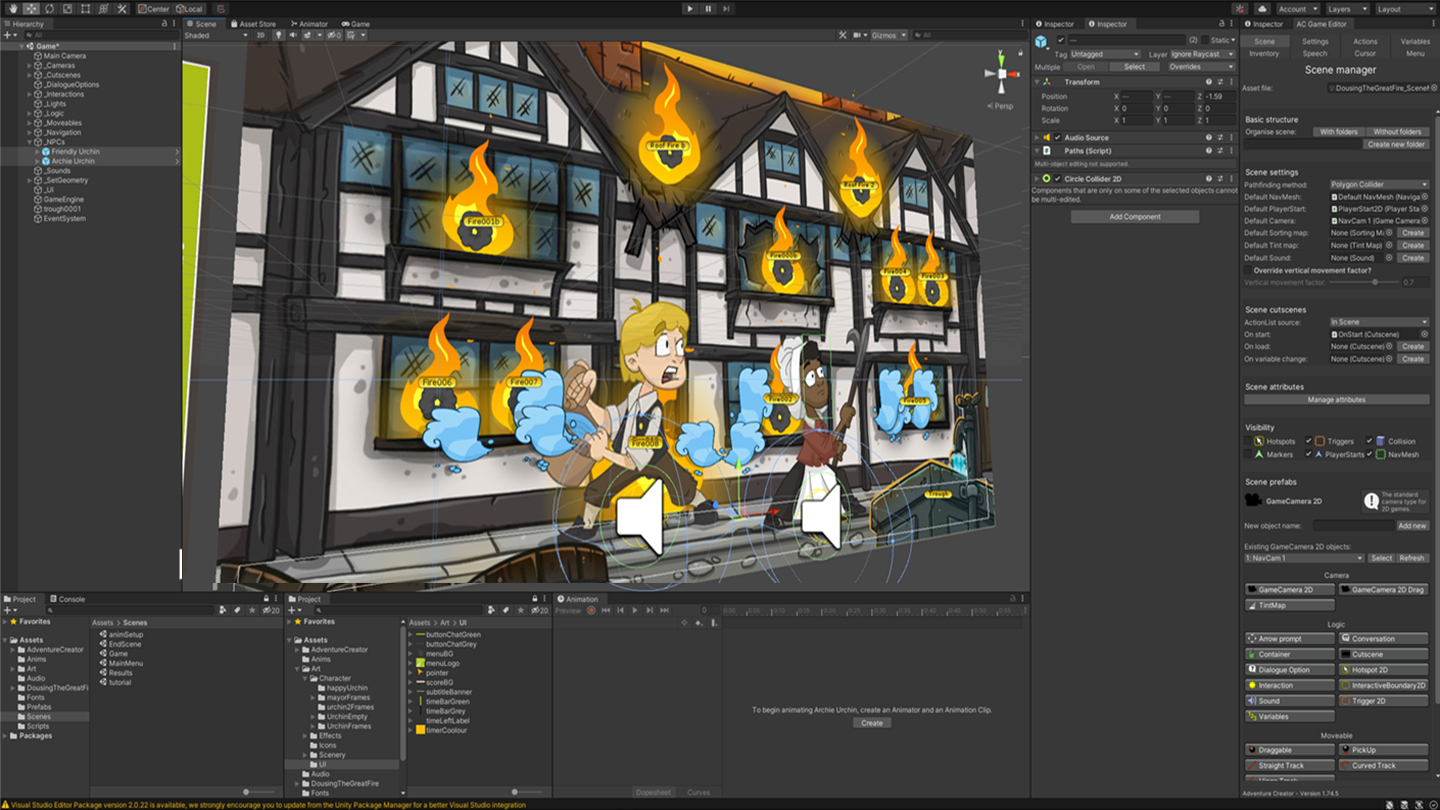Open the Variables tab in AC Game Editor
Screen dimensions: 1440x810
pyautogui.click(x=1415, y=42)
